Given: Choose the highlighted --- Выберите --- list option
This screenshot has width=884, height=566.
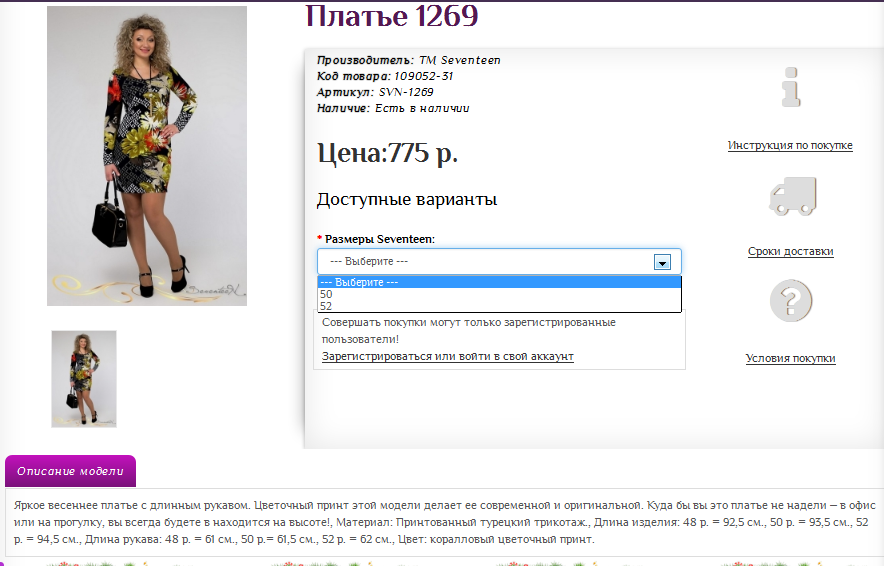Looking at the screenshot, I should (500, 282).
